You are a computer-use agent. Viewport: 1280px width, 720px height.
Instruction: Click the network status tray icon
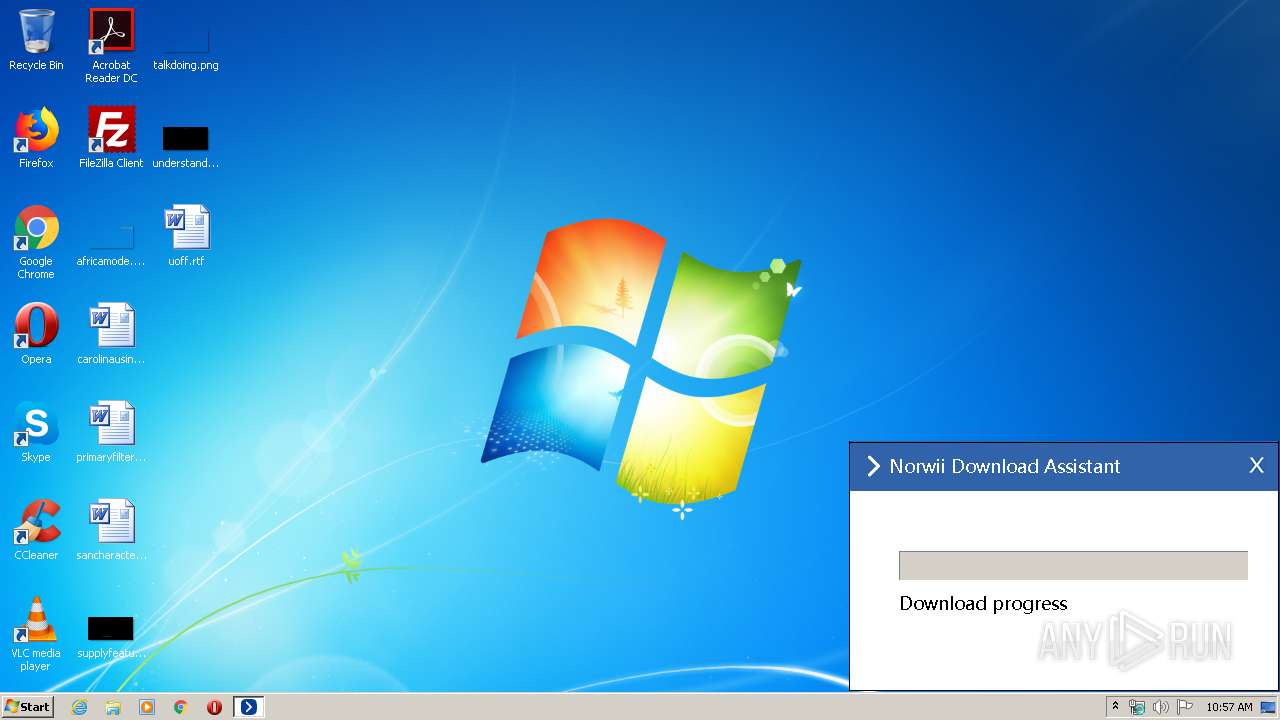click(x=1137, y=707)
